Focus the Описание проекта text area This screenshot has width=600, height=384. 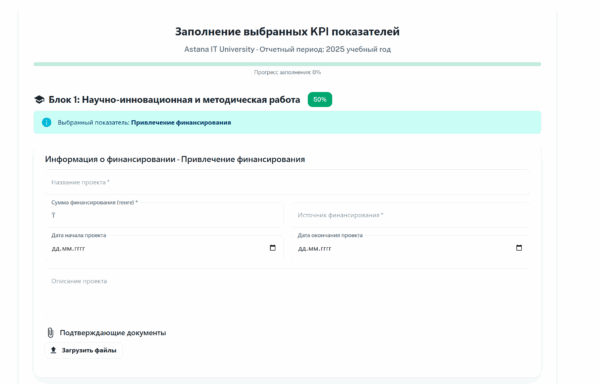287,293
